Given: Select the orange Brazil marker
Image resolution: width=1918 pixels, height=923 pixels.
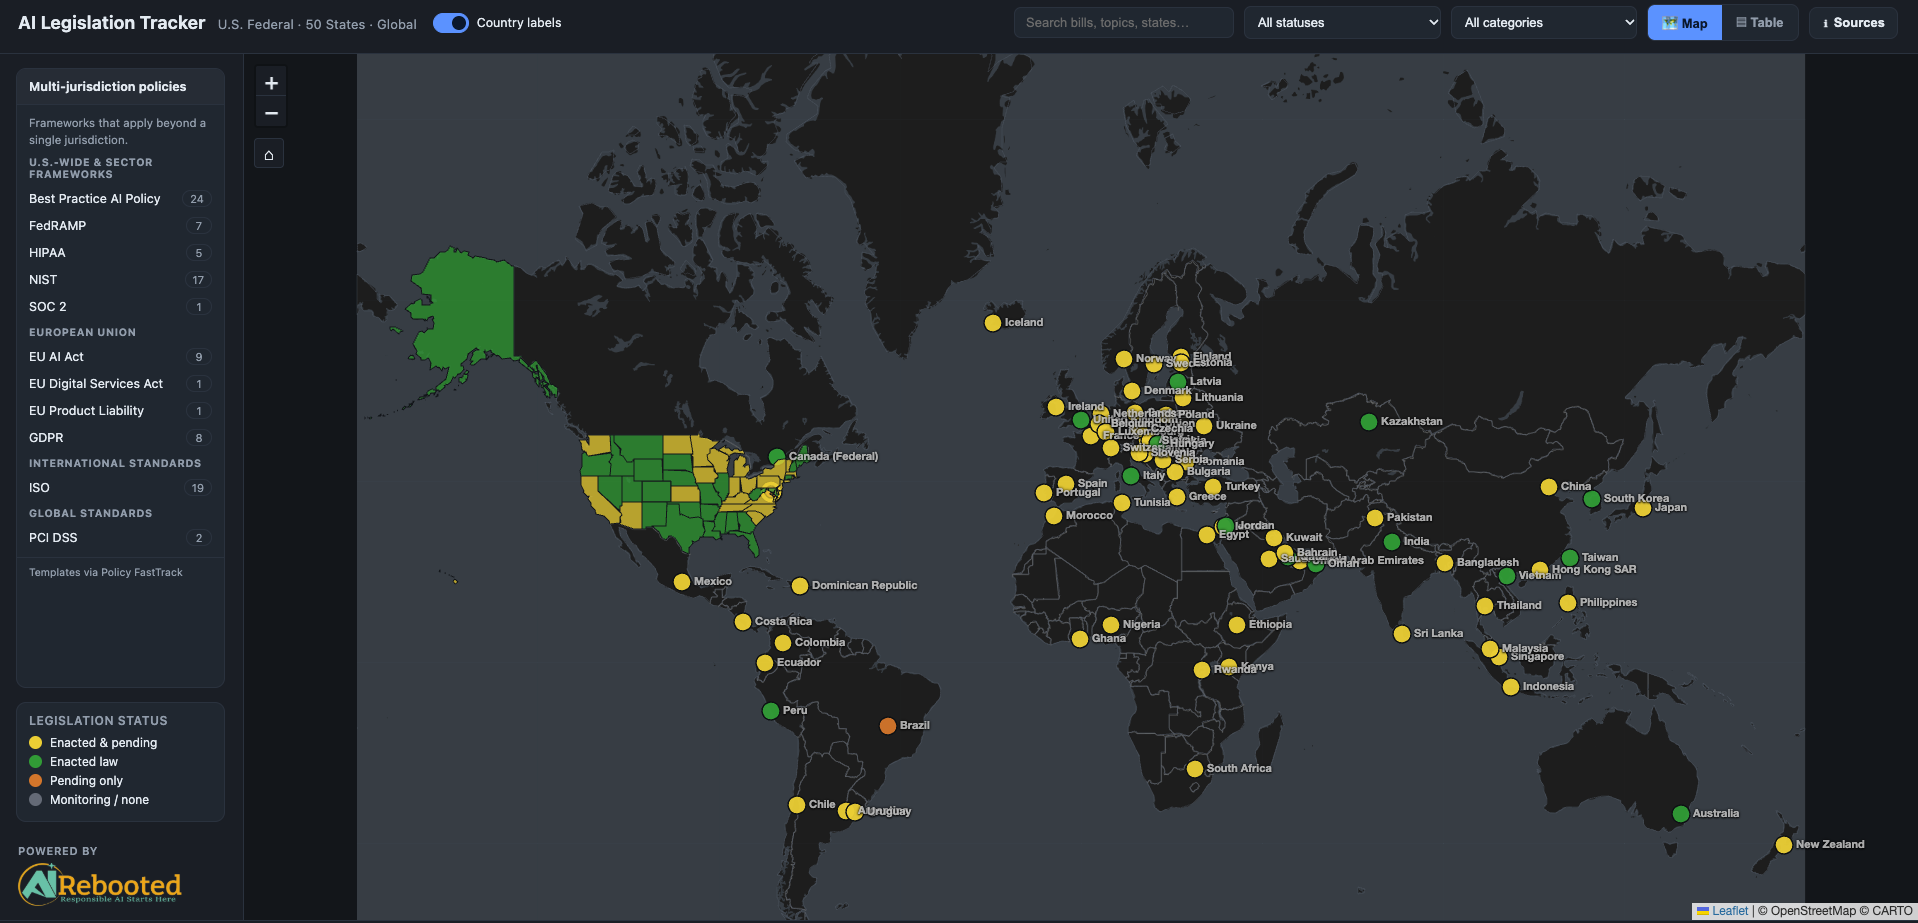Looking at the screenshot, I should 888,726.
